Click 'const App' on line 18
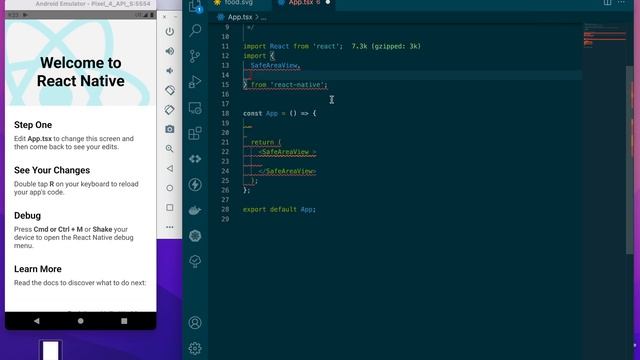The height and width of the screenshot is (360, 640). (260, 113)
